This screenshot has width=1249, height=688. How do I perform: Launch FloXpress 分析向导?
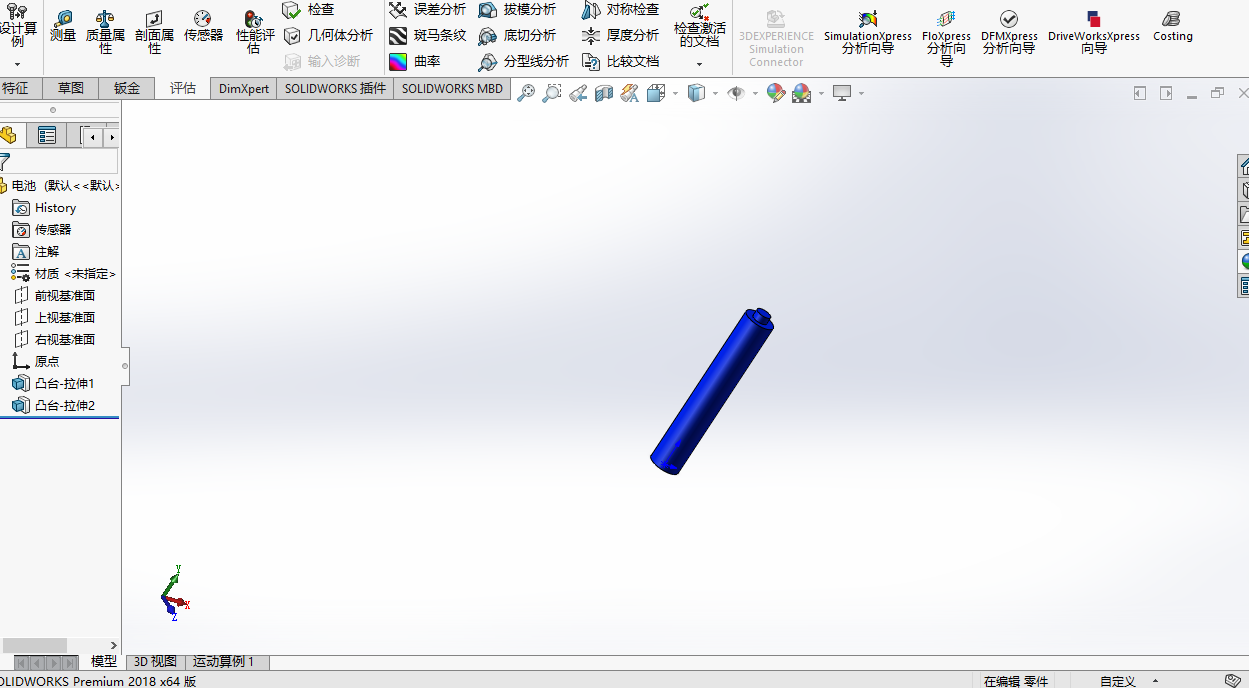pos(946,38)
